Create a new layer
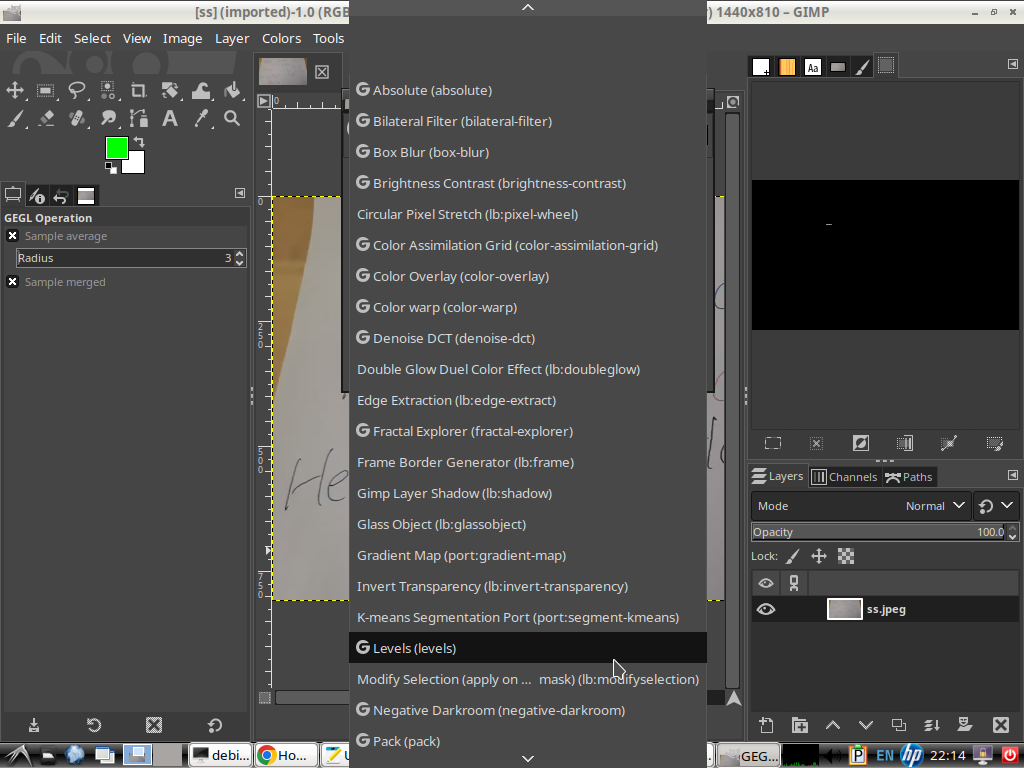Viewport: 1024px width, 768px height. click(766, 725)
